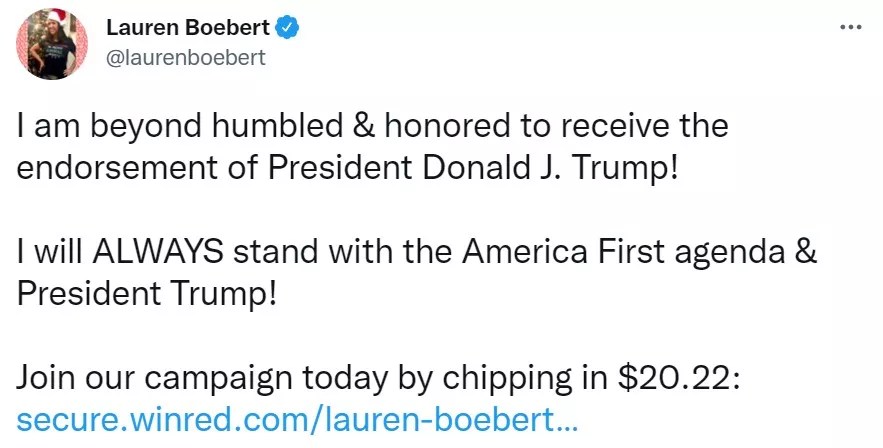Follow the secure.winred.com campaign link
This screenshot has width=883, height=448.
click(x=298, y=416)
